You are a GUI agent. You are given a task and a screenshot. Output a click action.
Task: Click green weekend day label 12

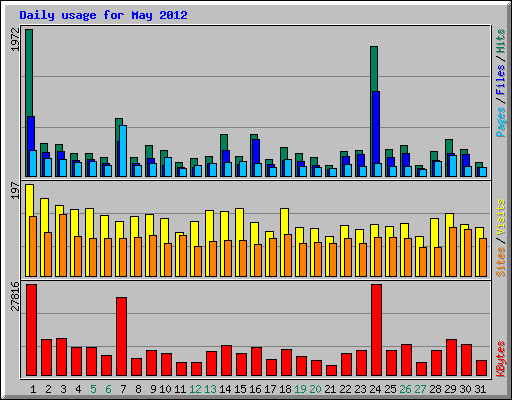pos(195,389)
